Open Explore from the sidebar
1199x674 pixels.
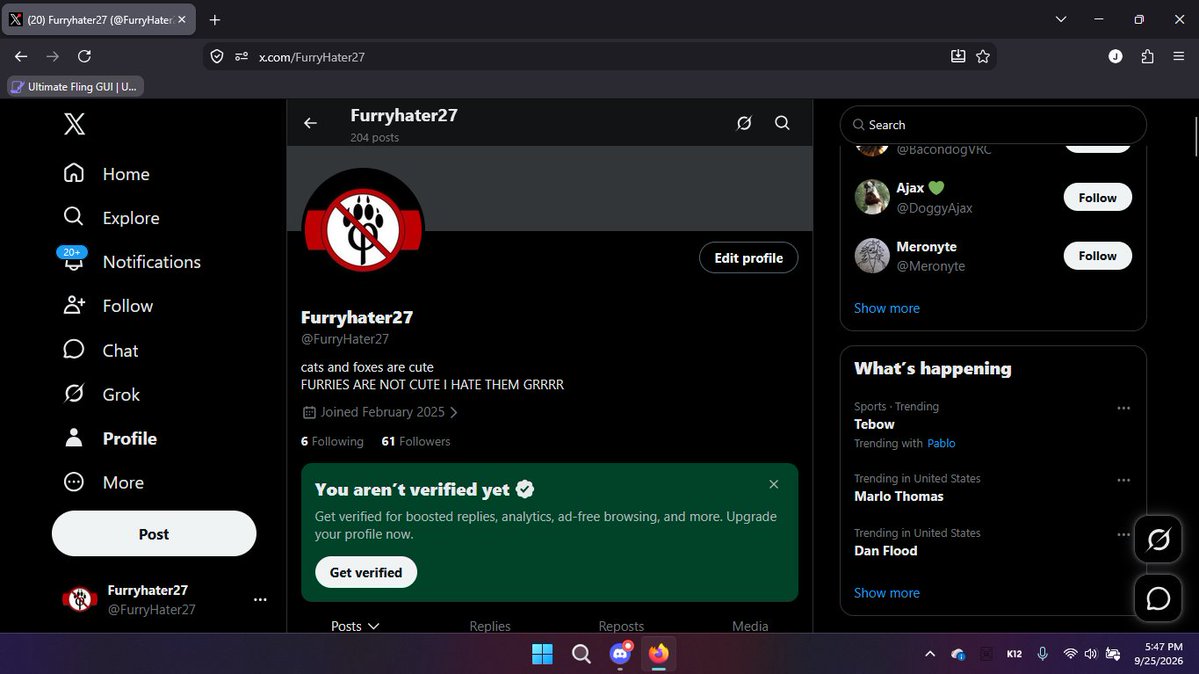tap(112, 218)
